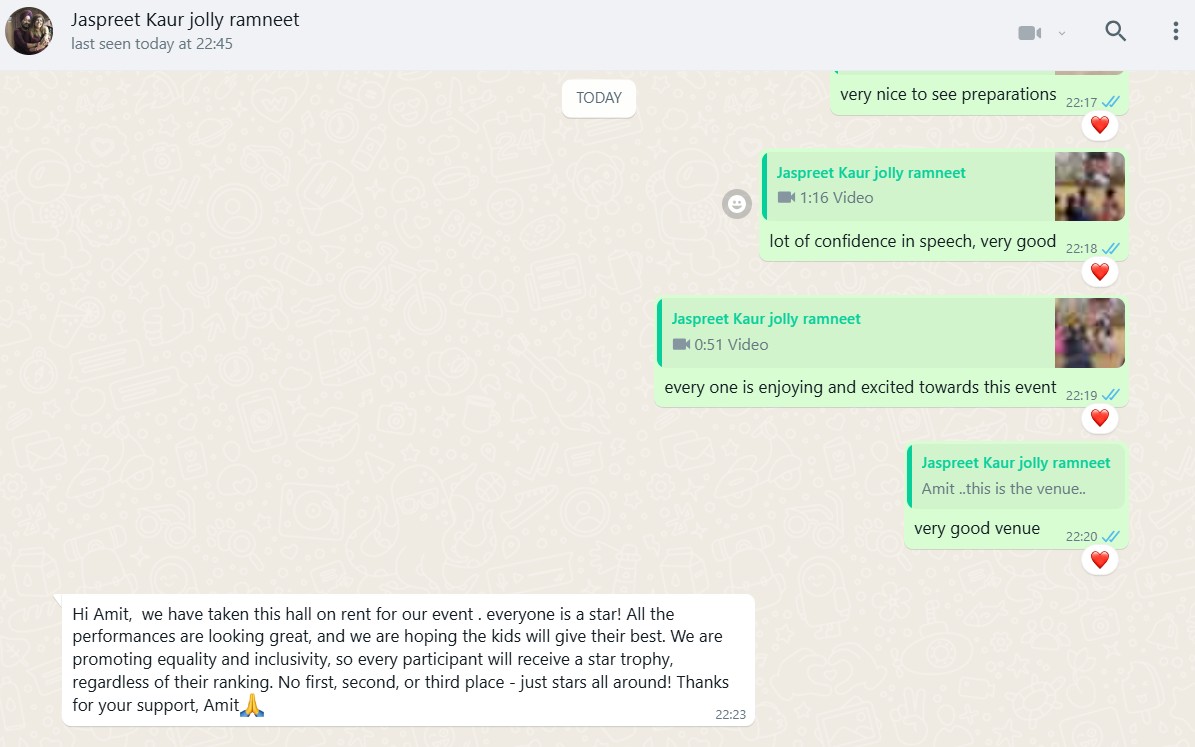Start a video call with Jaspreet

[1030, 33]
